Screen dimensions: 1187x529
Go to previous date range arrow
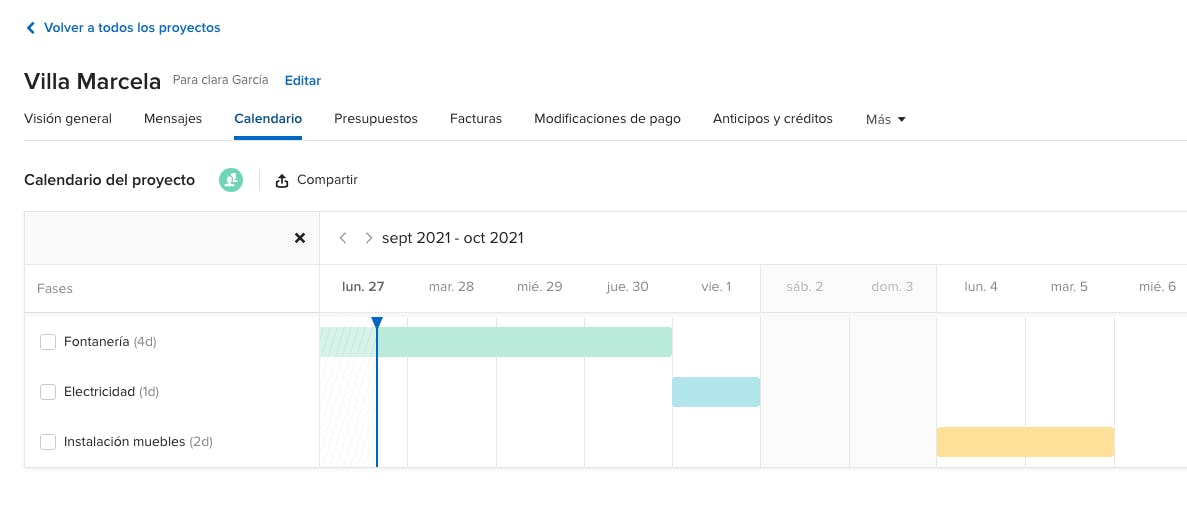pos(343,238)
